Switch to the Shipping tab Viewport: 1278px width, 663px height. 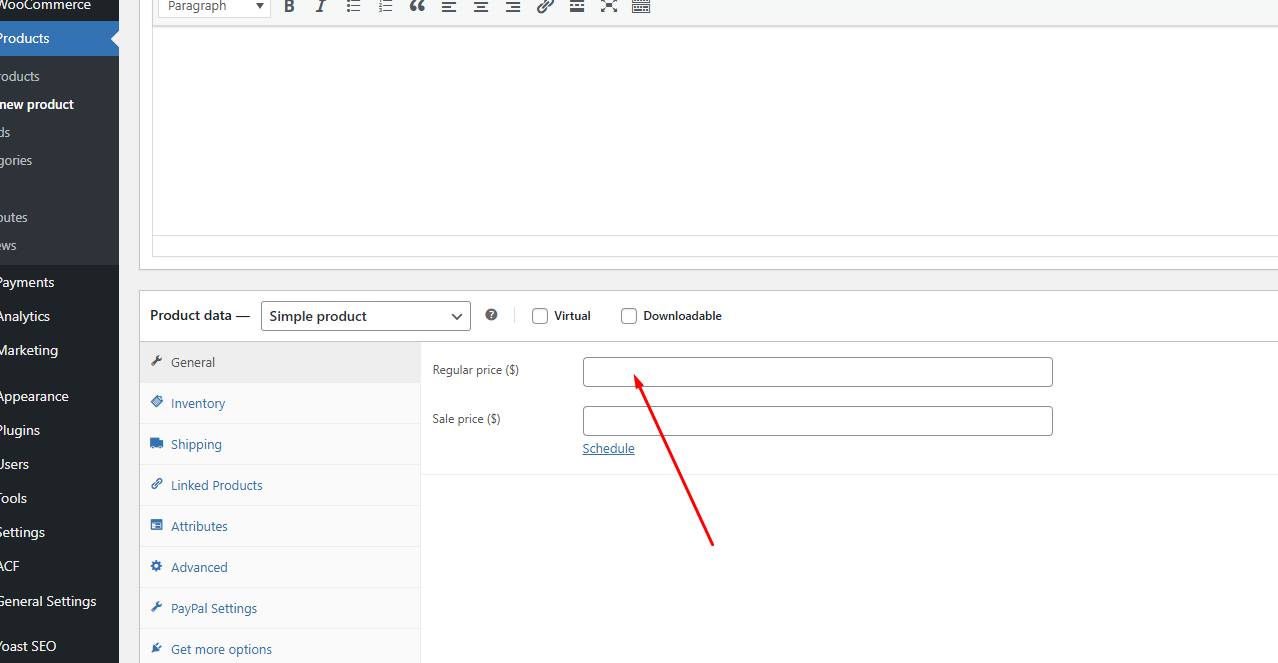(196, 444)
